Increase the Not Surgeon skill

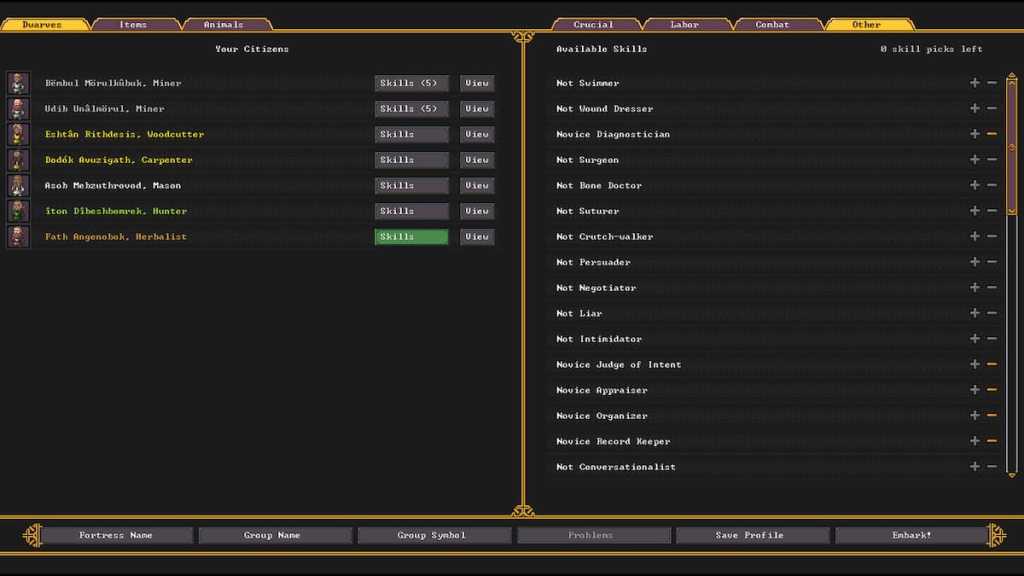974,159
